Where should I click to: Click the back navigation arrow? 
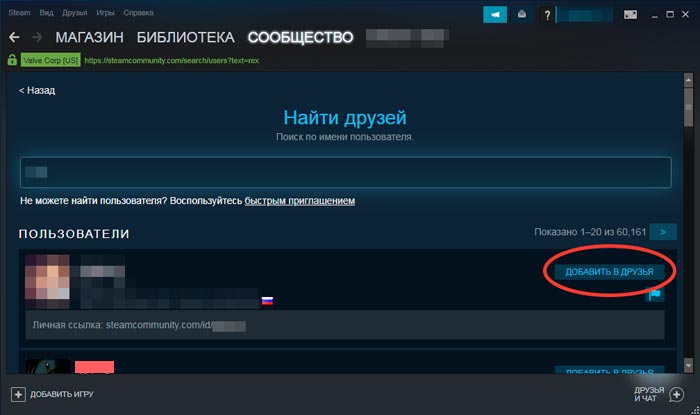coord(14,37)
